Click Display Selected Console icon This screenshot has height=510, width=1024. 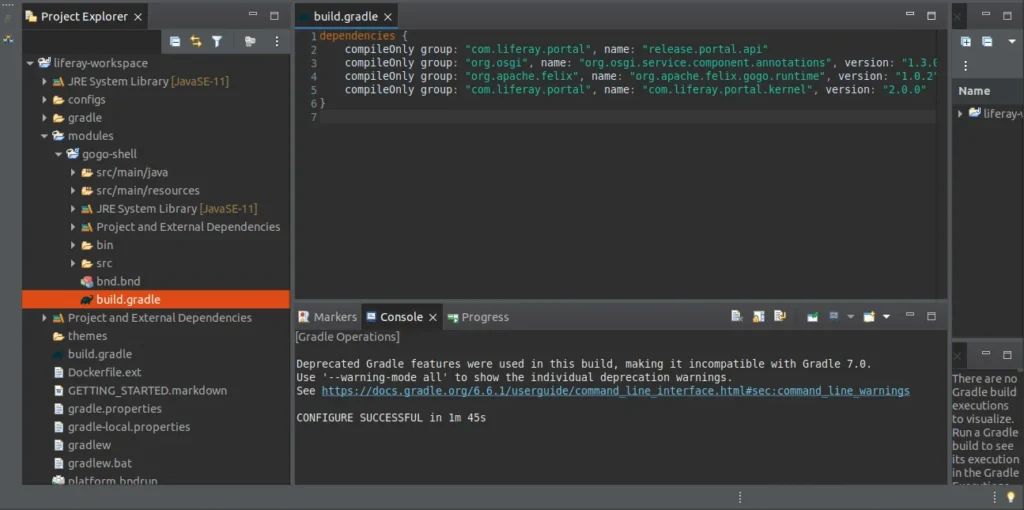click(x=833, y=316)
